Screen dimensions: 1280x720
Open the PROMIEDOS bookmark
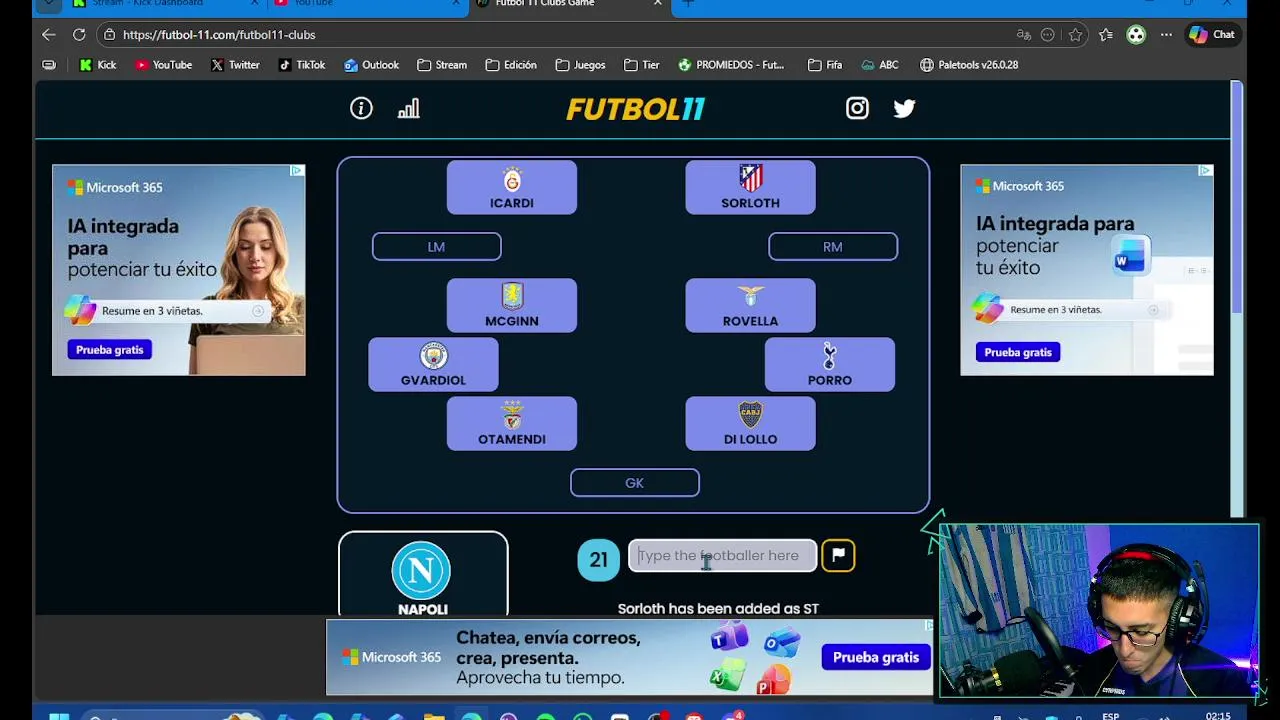tap(731, 65)
